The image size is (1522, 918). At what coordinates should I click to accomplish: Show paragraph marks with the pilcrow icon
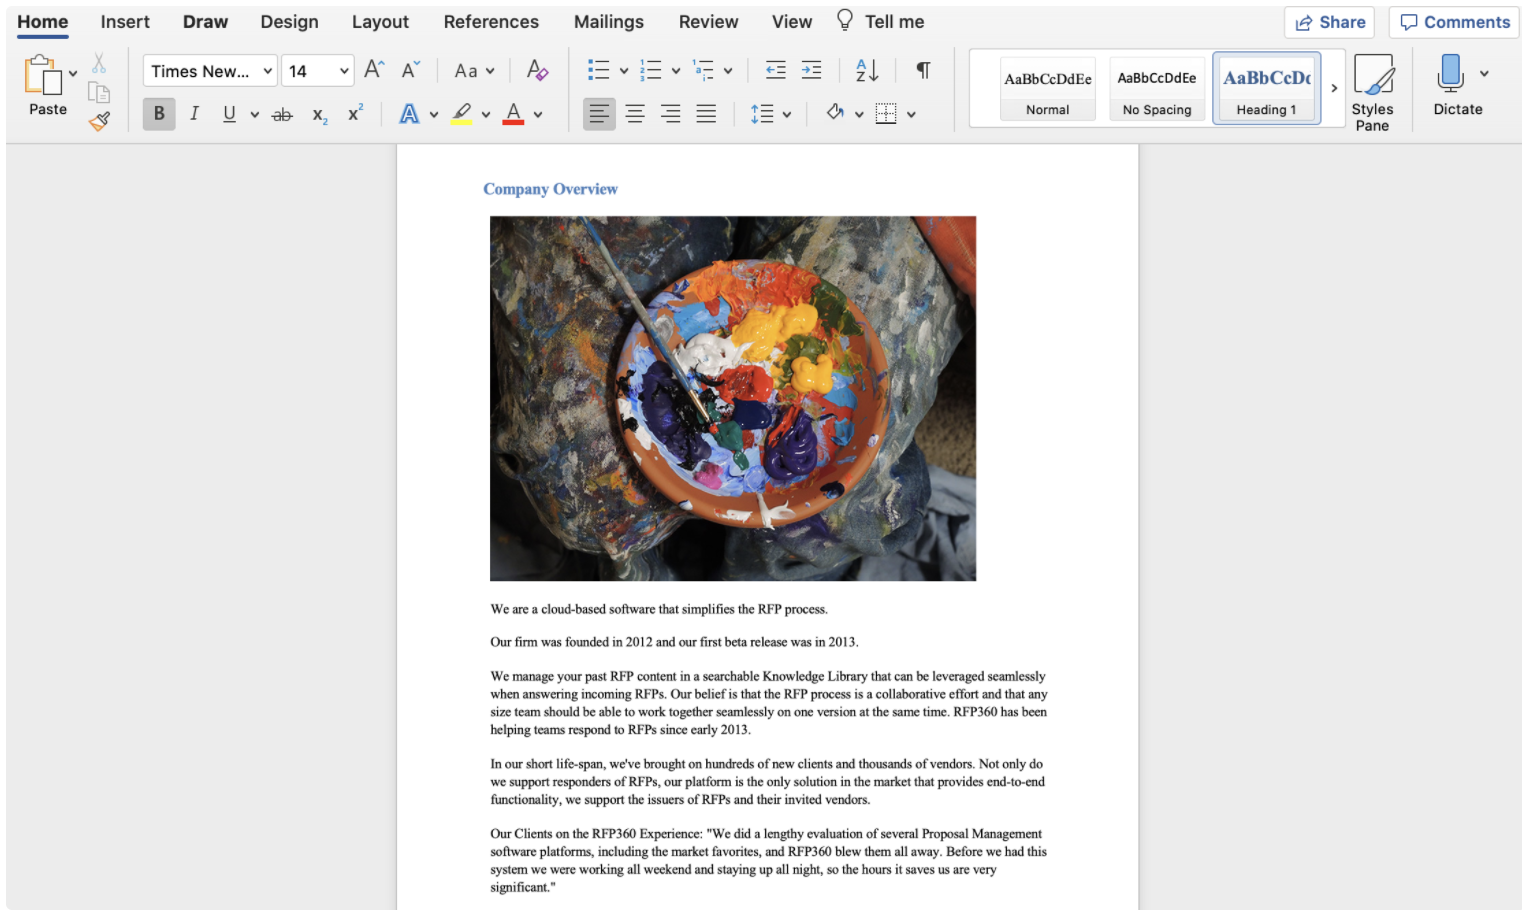click(x=923, y=70)
